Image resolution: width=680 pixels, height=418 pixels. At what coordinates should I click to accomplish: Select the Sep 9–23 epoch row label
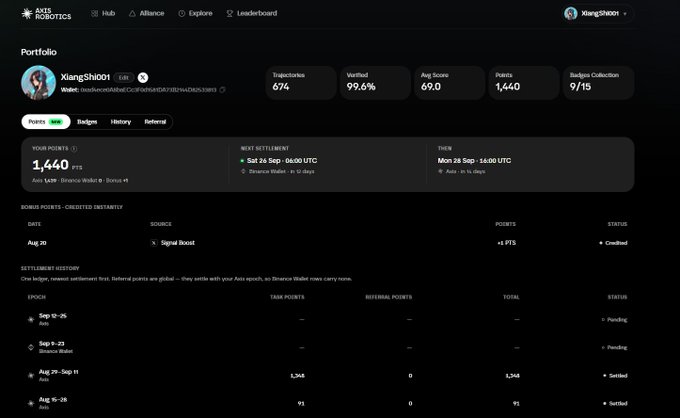pos(52,343)
